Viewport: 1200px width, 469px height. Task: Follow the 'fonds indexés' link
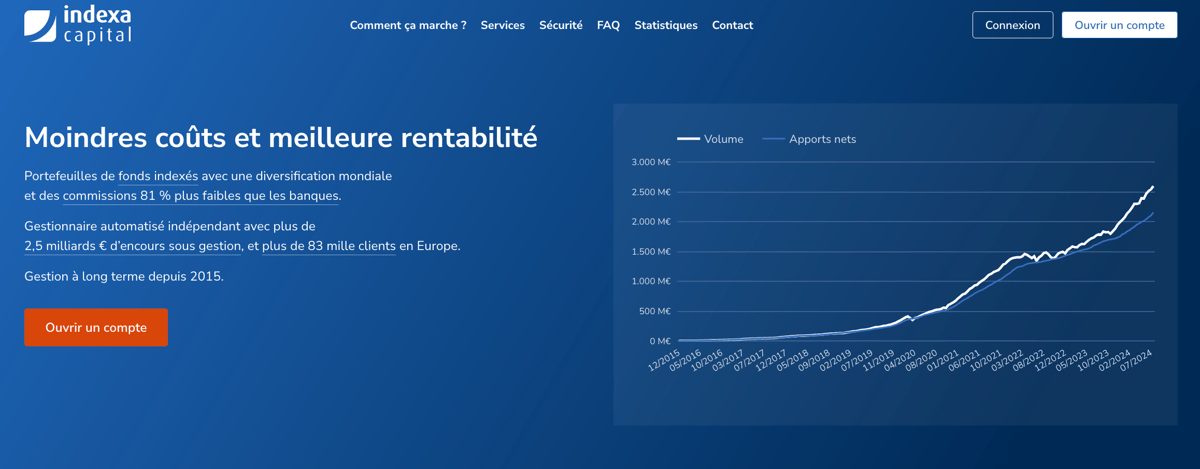pyautogui.click(x=158, y=176)
